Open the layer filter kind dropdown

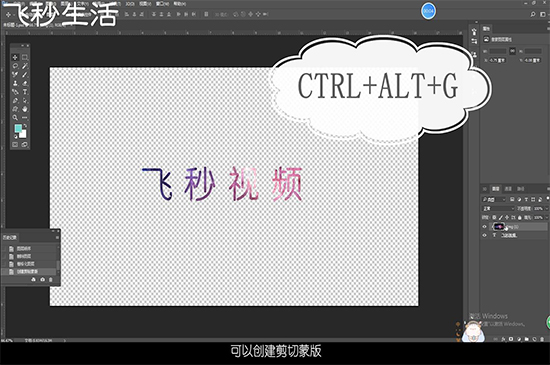(x=494, y=200)
